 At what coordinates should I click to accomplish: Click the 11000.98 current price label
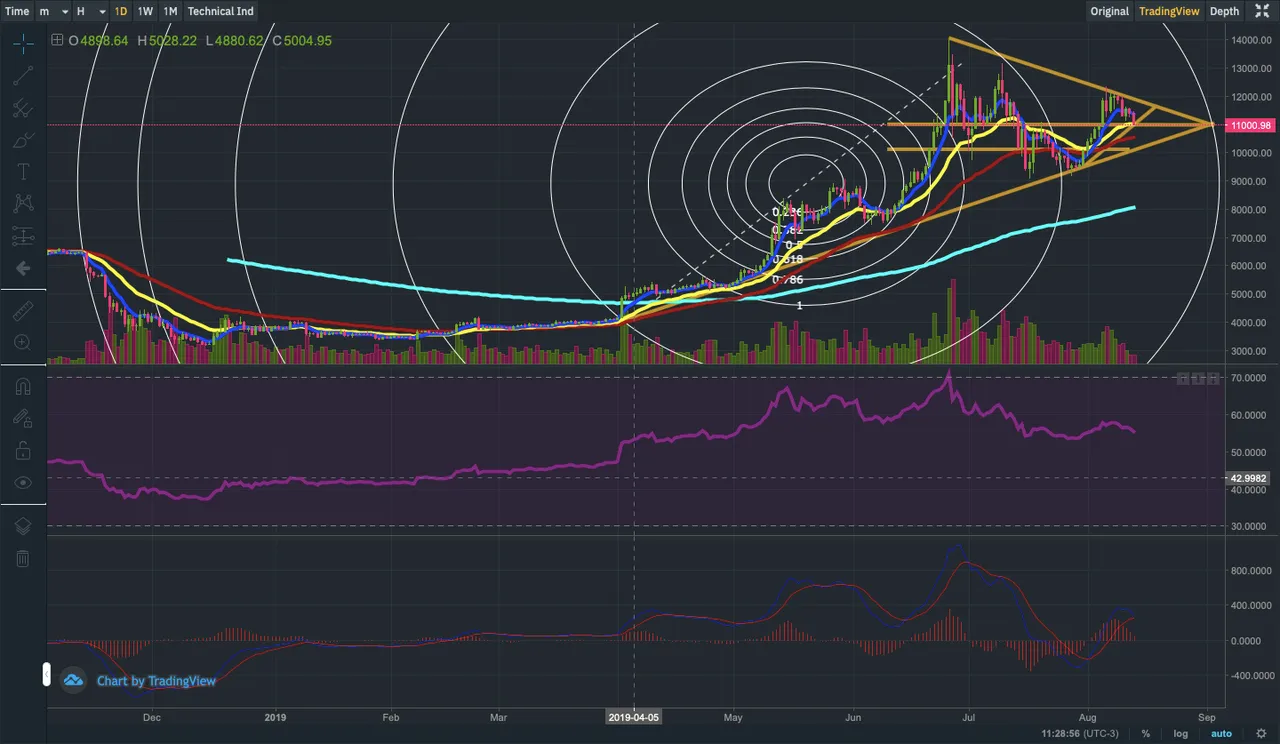coord(1252,125)
